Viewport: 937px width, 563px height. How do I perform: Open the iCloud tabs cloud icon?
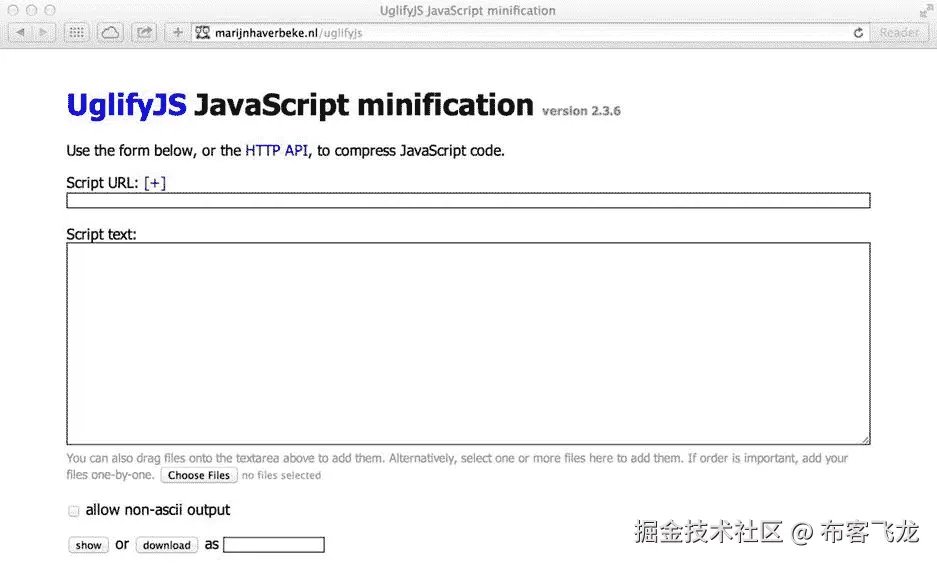[x=110, y=32]
